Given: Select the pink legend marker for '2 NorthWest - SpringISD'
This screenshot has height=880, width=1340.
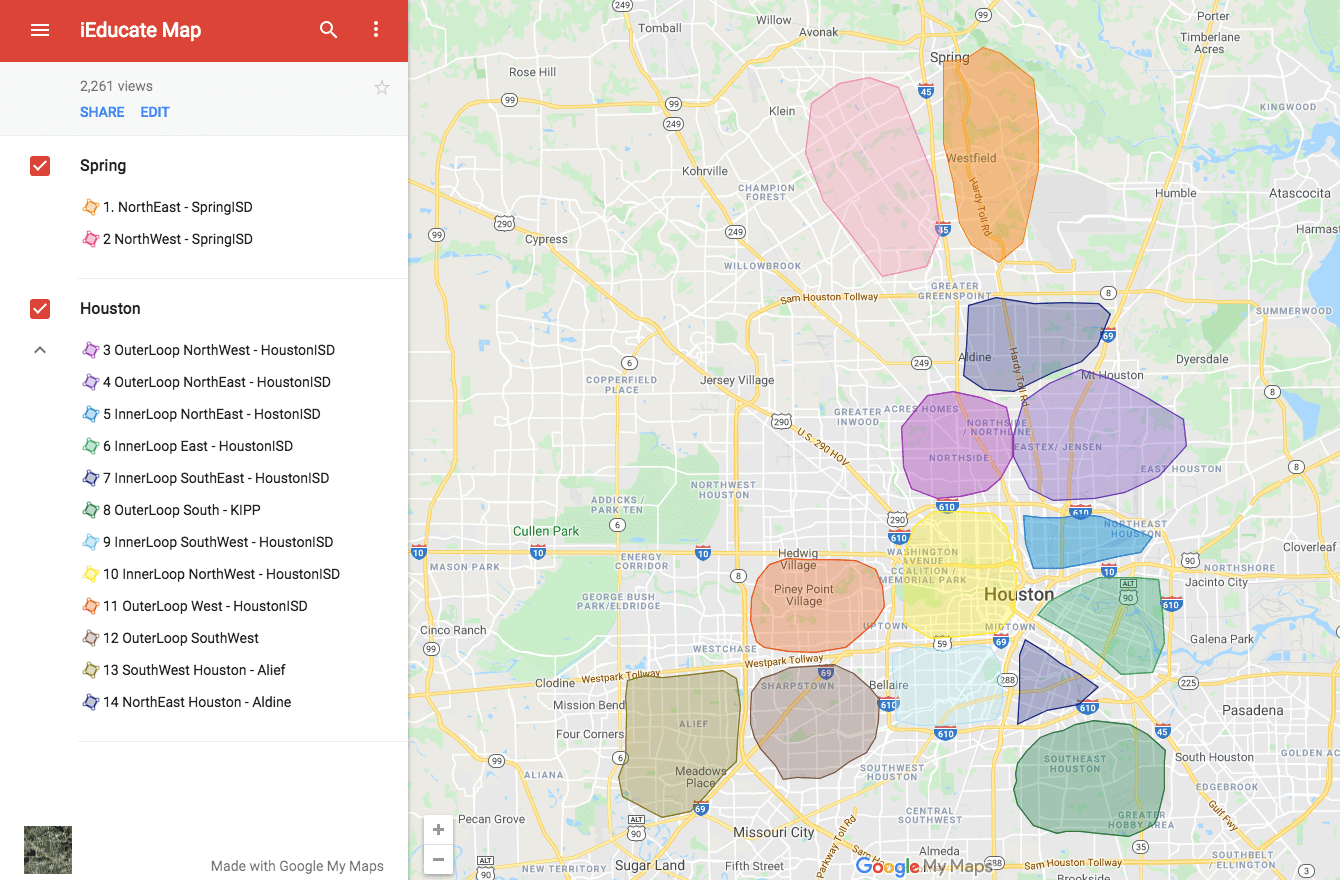Looking at the screenshot, I should (x=90, y=239).
